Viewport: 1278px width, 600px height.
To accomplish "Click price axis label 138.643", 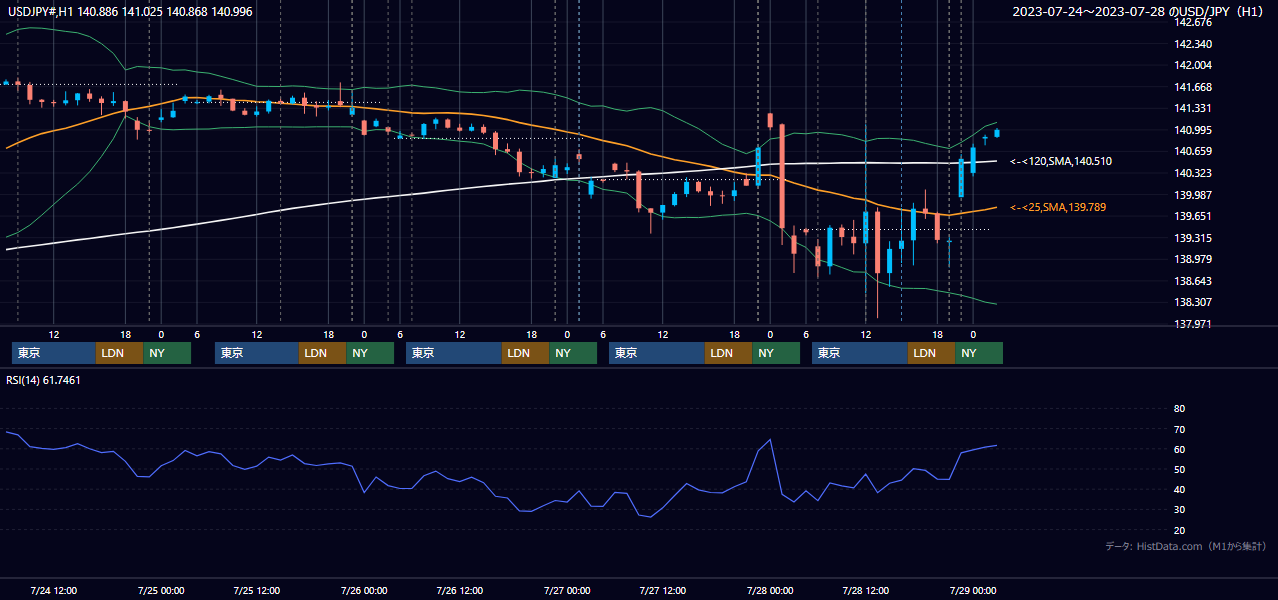I will [x=1194, y=281].
